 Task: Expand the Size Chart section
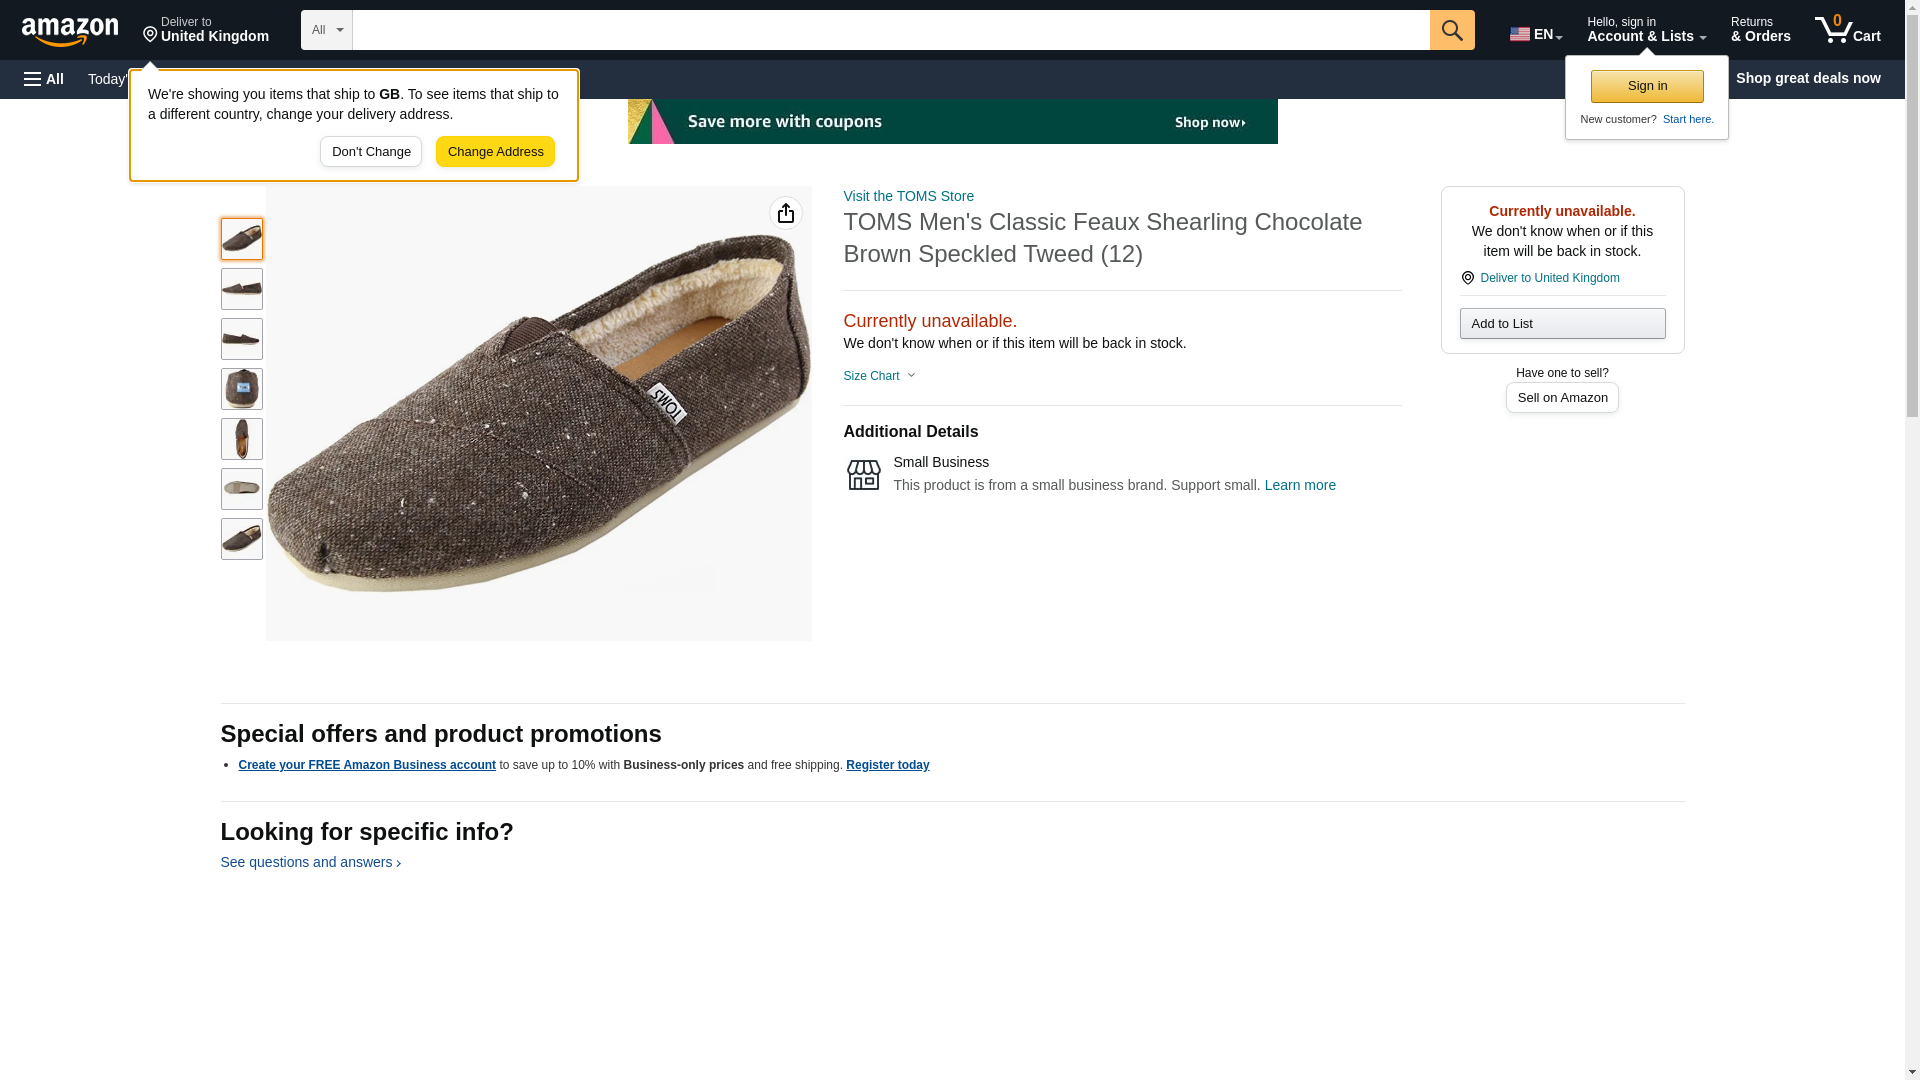pyautogui.click(x=879, y=376)
